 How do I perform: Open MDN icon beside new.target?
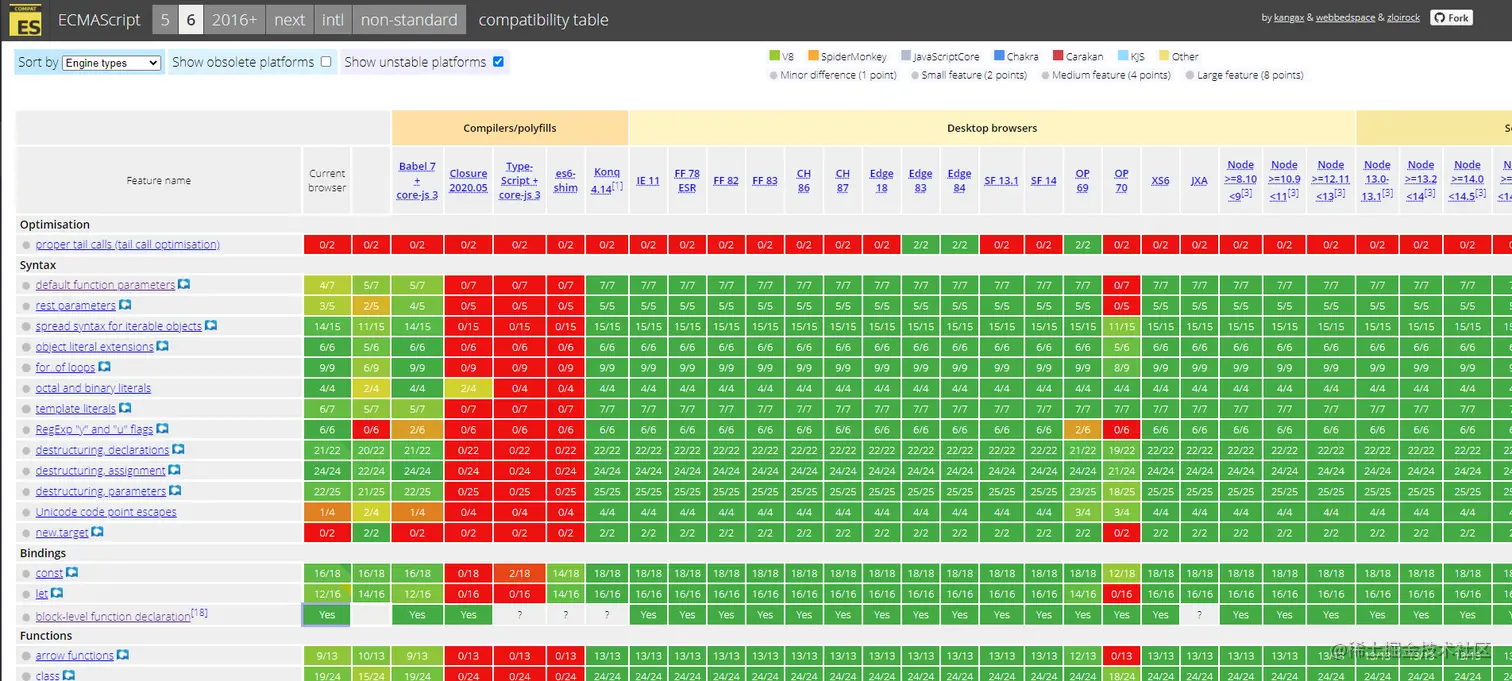[97, 532]
